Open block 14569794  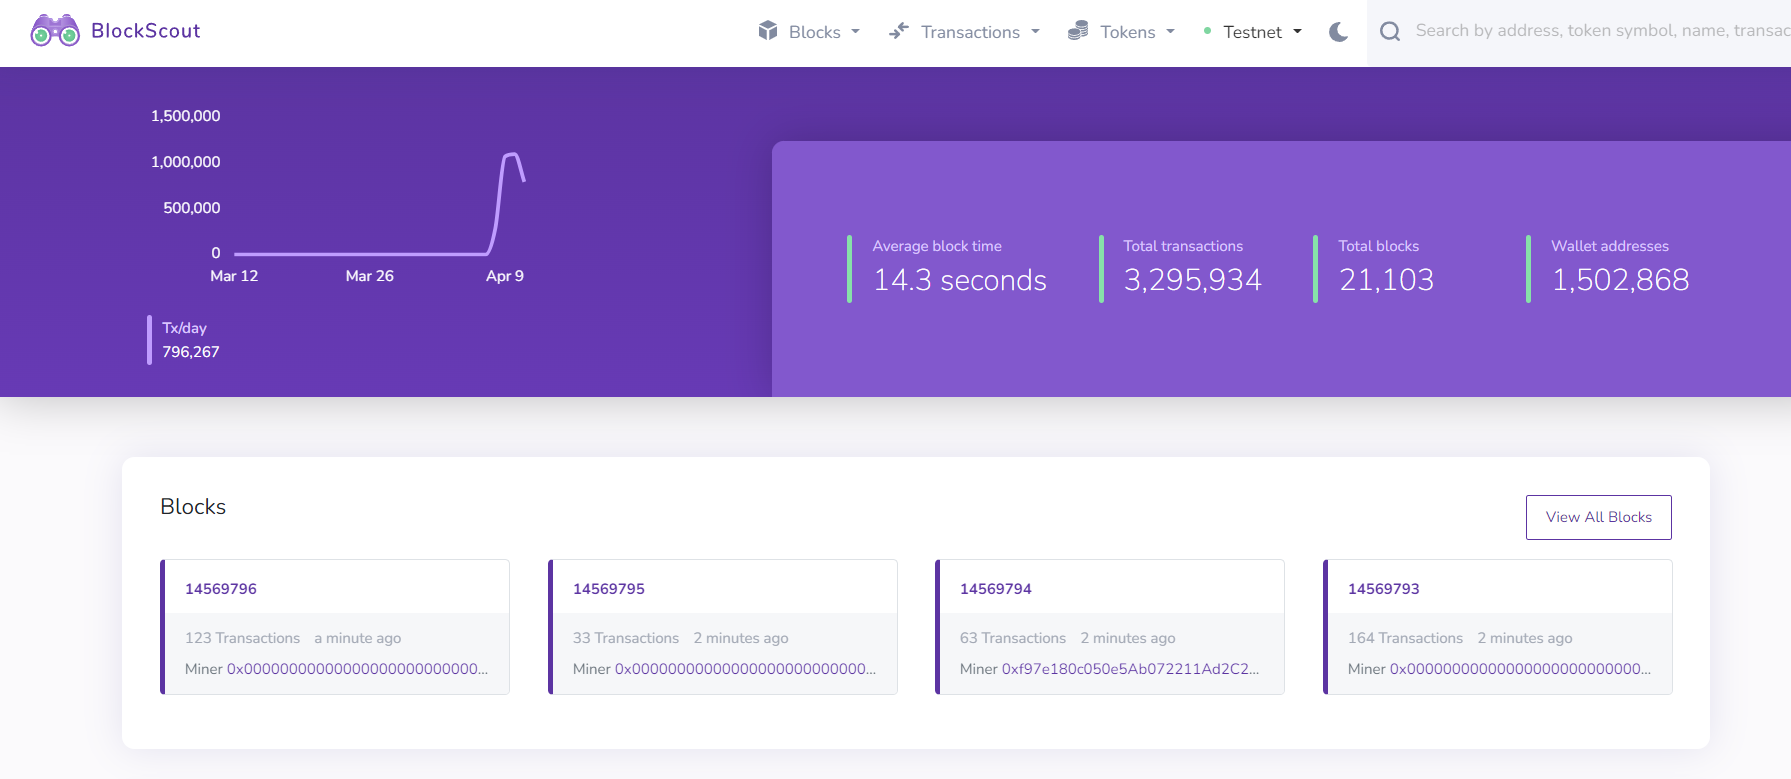pyautogui.click(x=996, y=589)
